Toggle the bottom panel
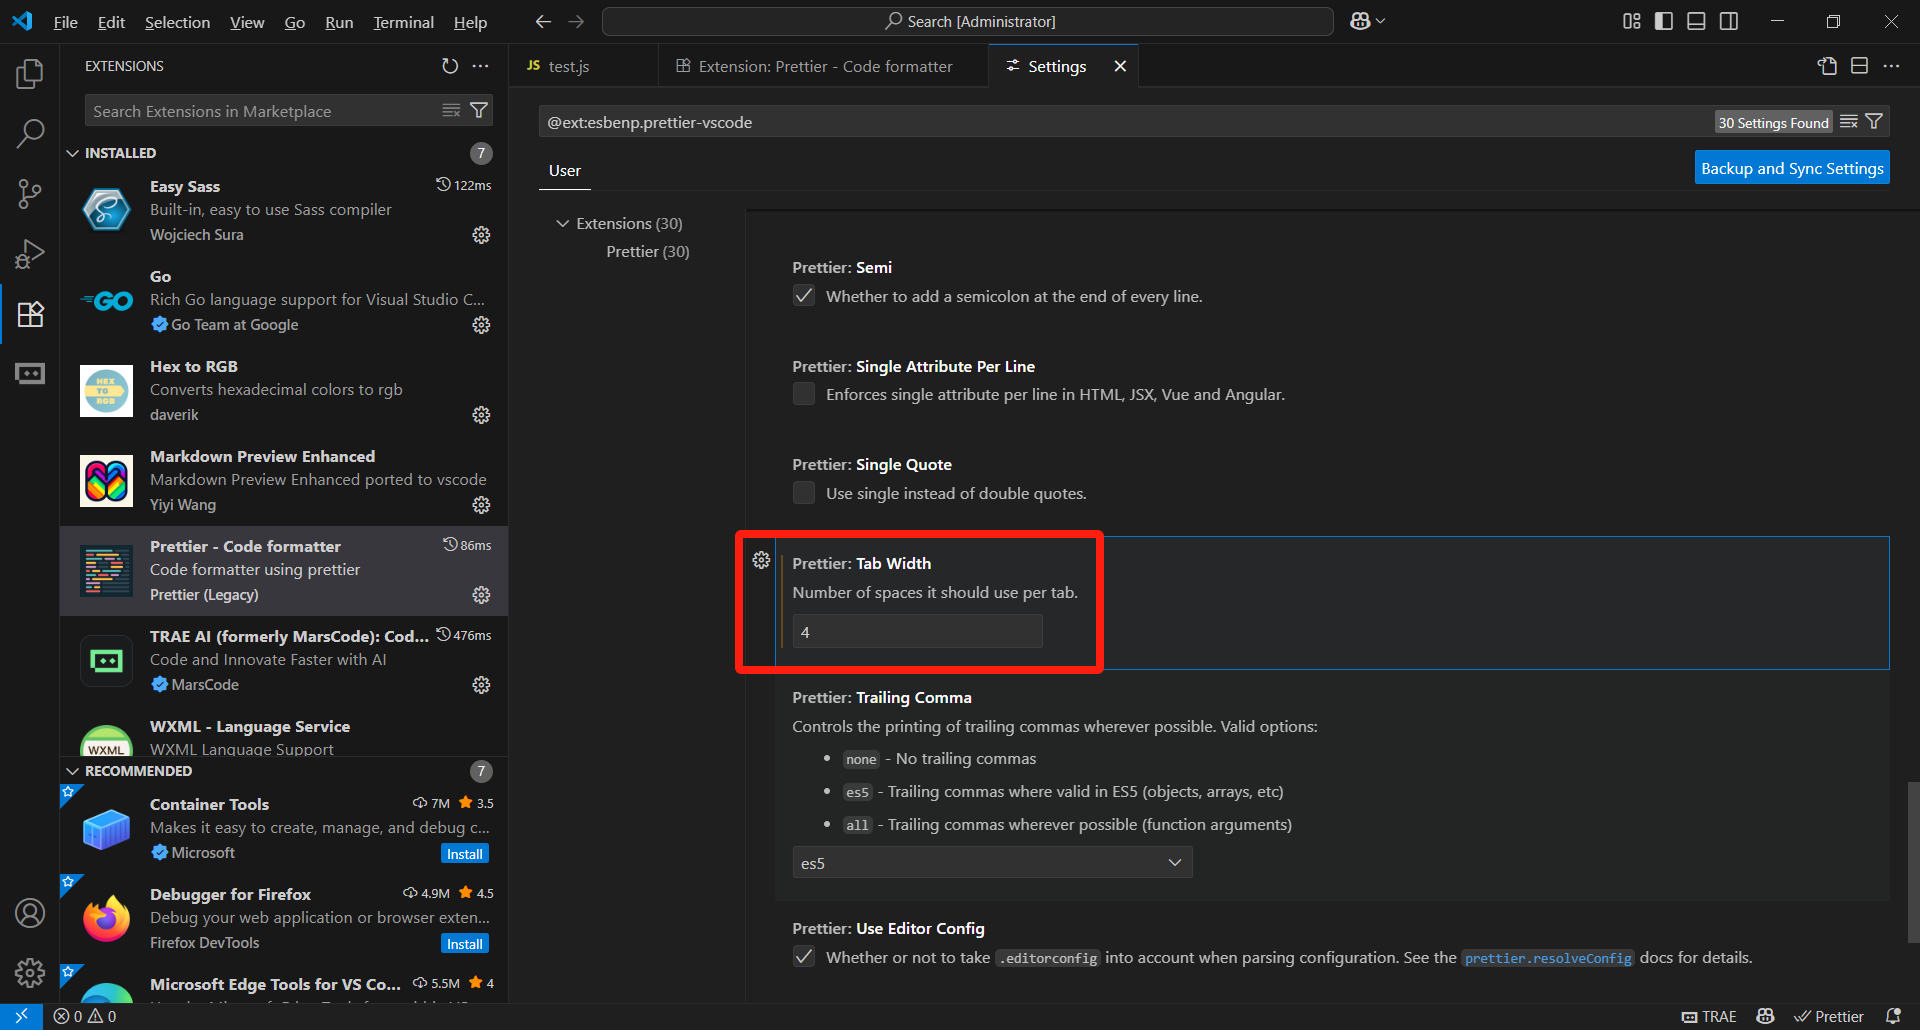This screenshot has height=1030, width=1920. (x=1696, y=21)
